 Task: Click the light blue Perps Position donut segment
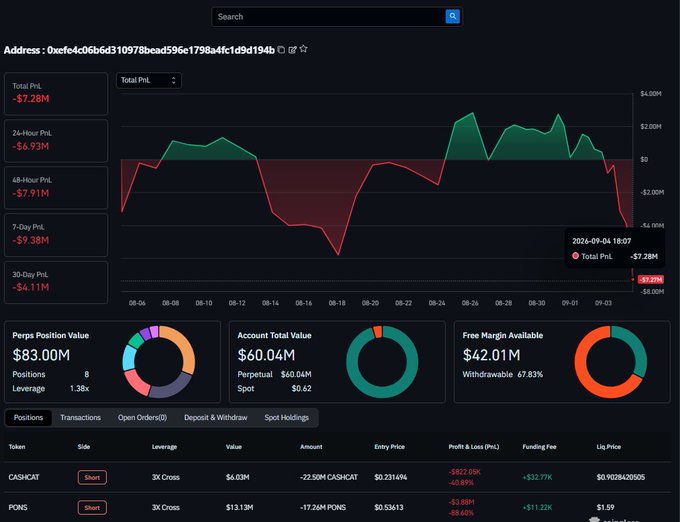(129, 358)
